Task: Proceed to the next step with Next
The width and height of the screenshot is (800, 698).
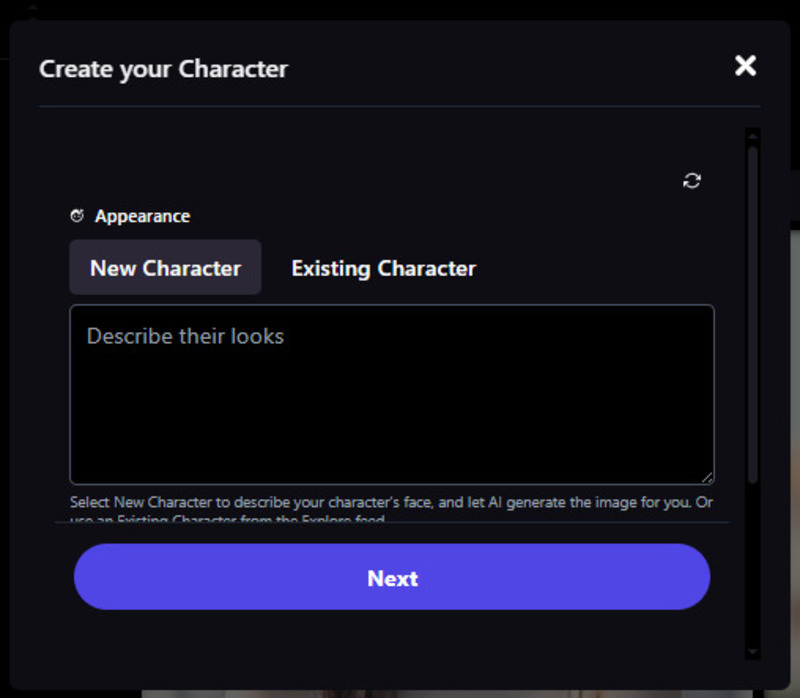Action: (392, 577)
